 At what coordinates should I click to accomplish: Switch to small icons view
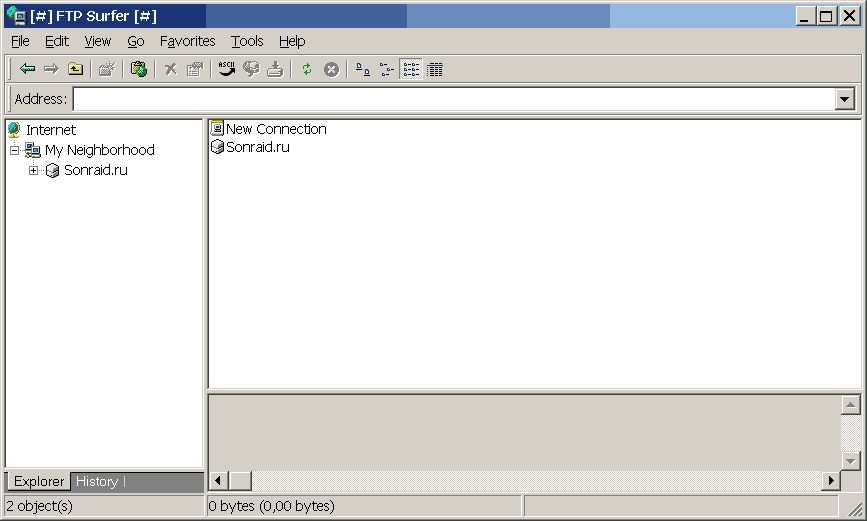[x=387, y=69]
